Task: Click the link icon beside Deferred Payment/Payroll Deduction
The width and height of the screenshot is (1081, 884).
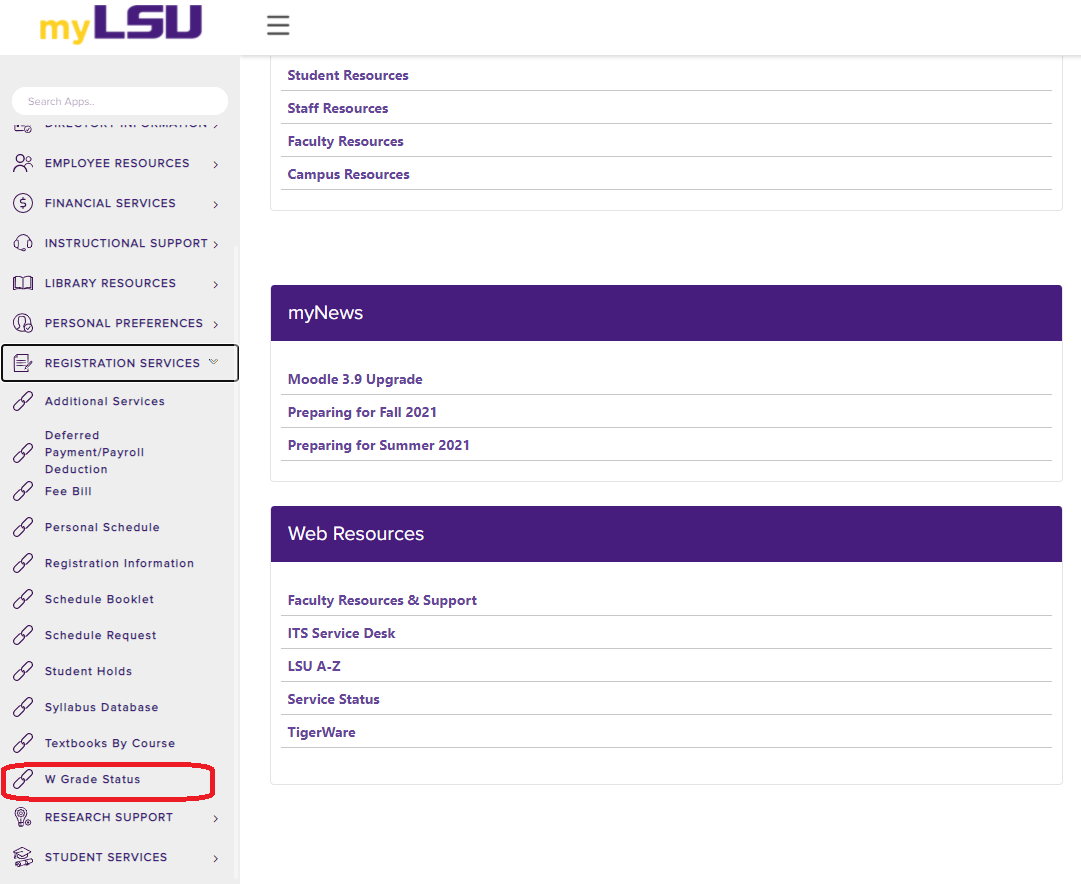Action: click(x=23, y=453)
